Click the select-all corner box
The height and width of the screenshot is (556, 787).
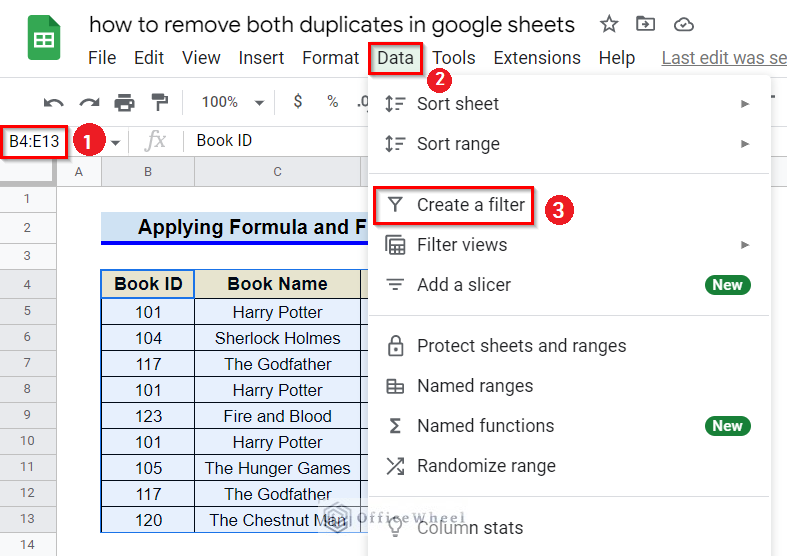(x=27, y=171)
